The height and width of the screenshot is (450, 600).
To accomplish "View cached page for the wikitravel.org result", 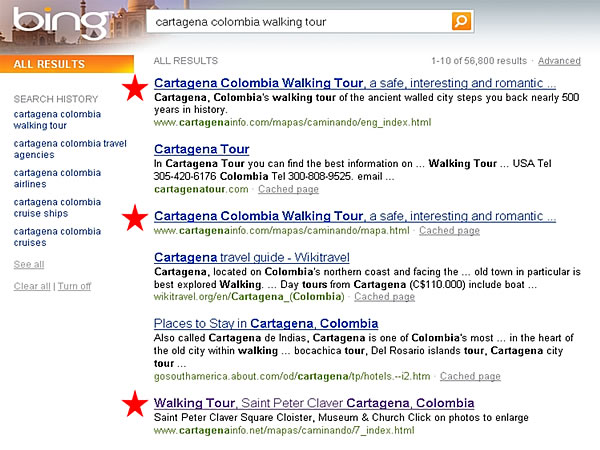I will 386,296.
